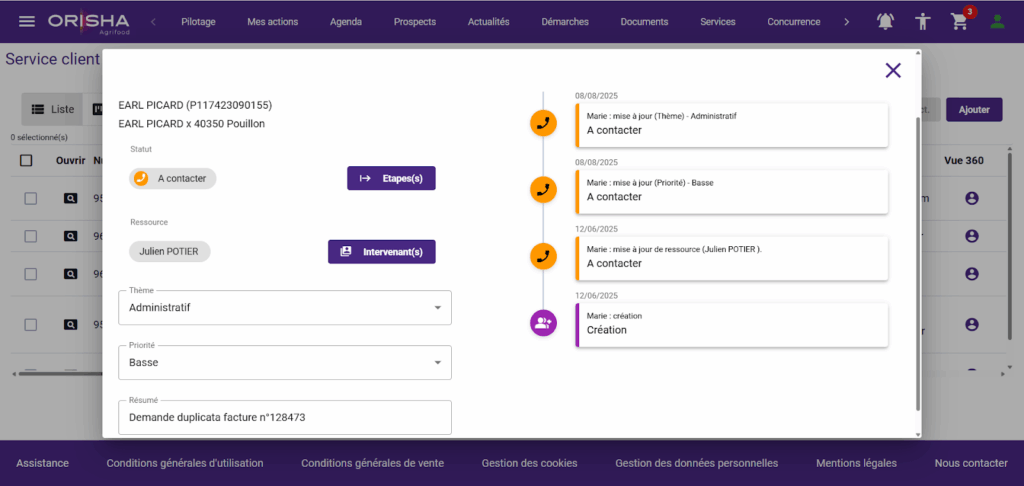Click the Etapes(s) button

[391, 178]
